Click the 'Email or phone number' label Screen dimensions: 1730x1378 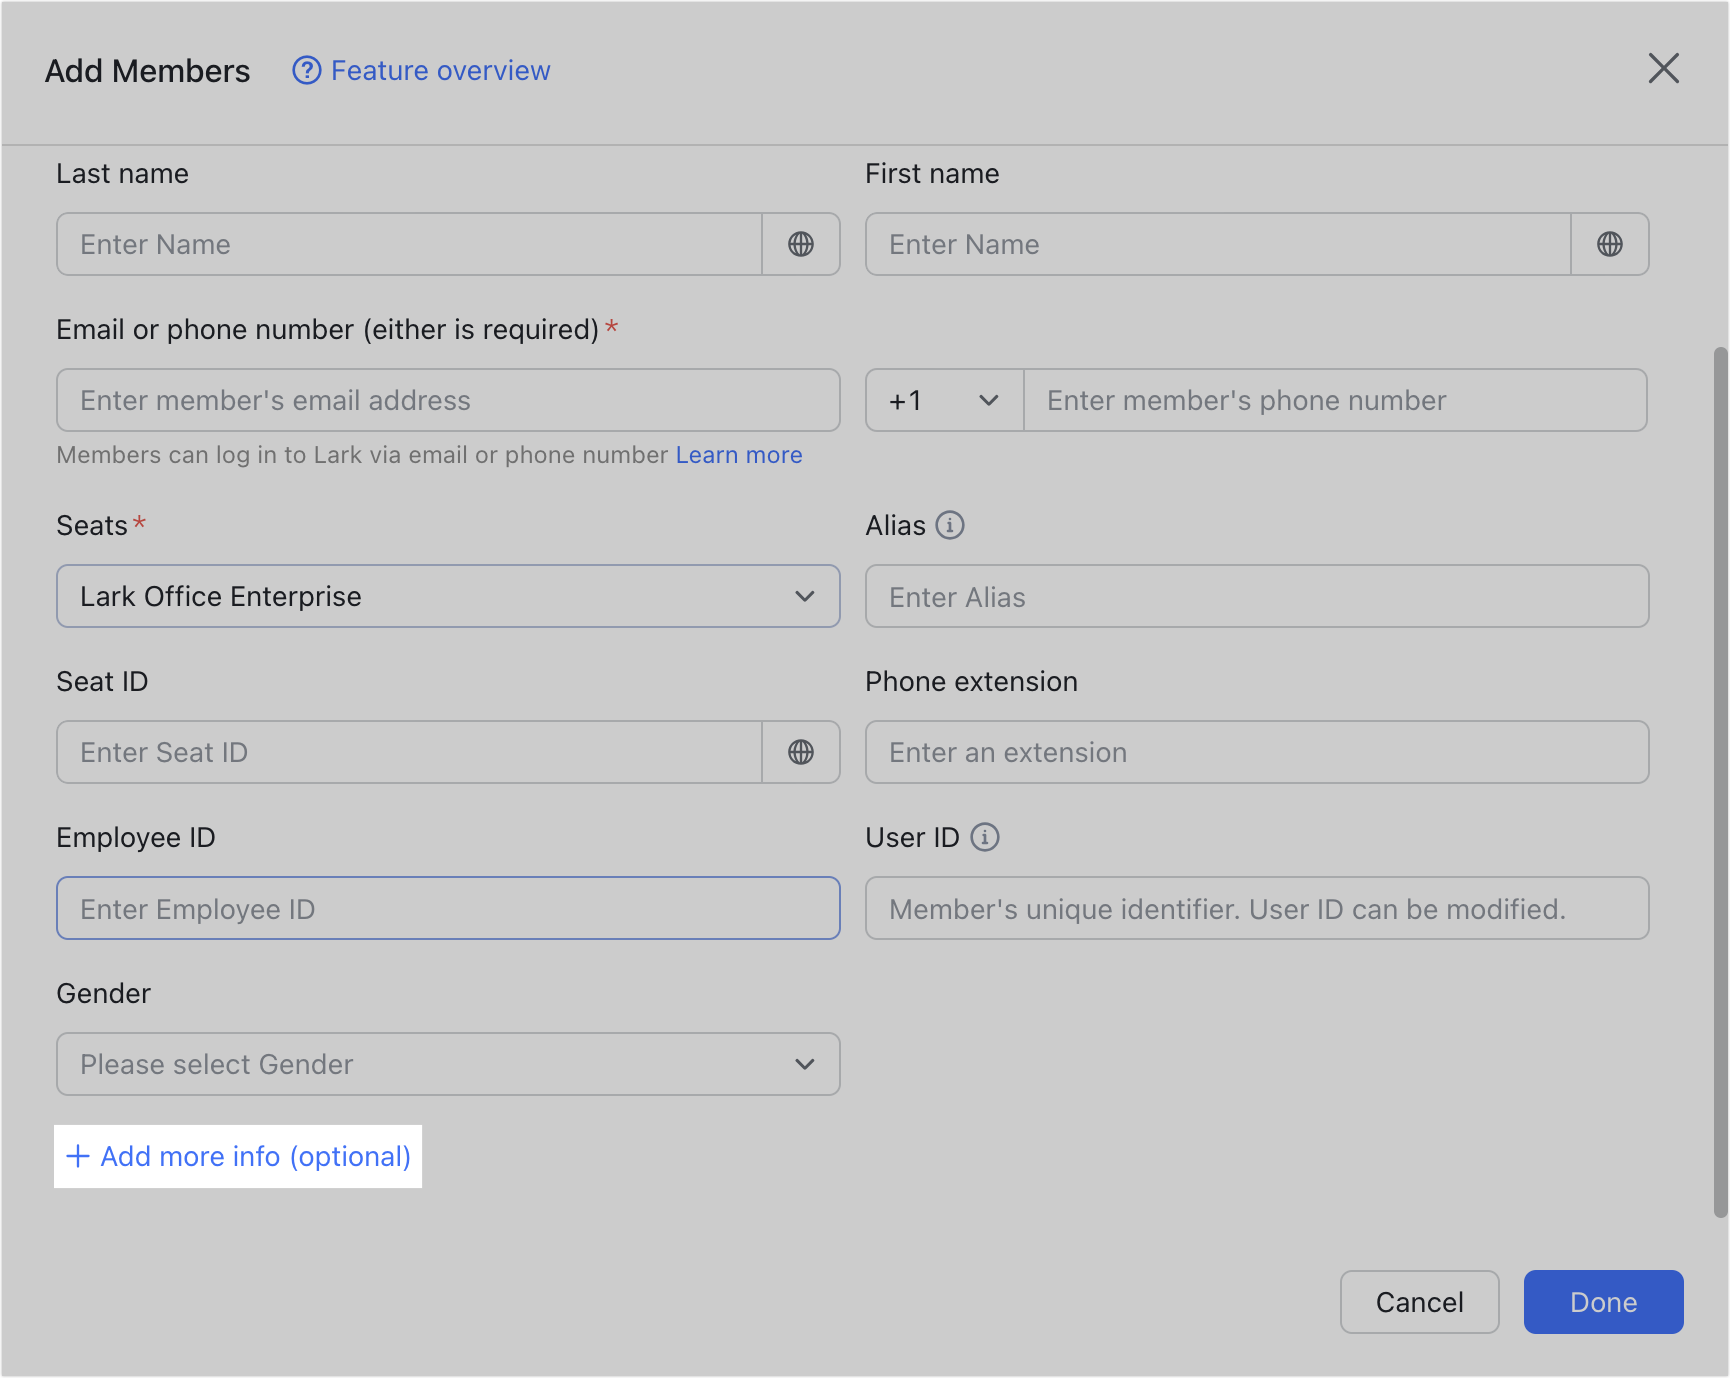click(328, 329)
